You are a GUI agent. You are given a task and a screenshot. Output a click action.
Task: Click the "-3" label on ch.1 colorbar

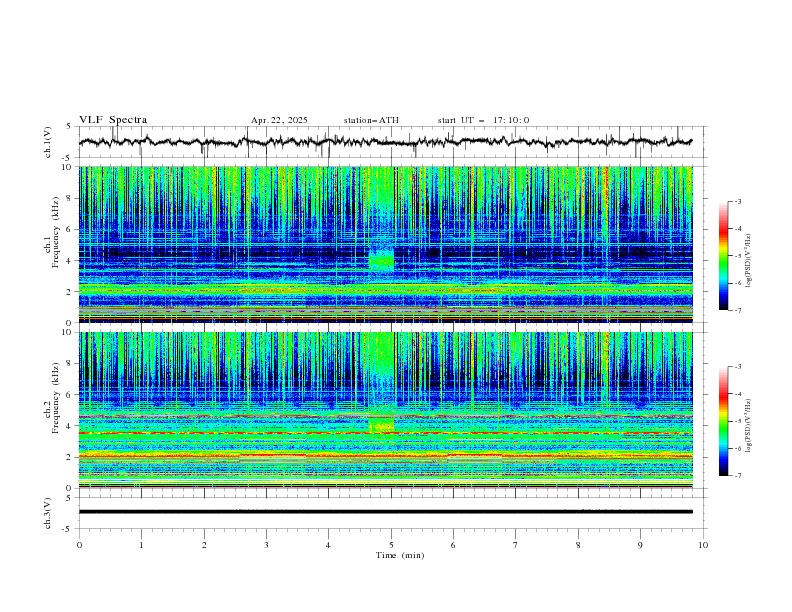(737, 201)
